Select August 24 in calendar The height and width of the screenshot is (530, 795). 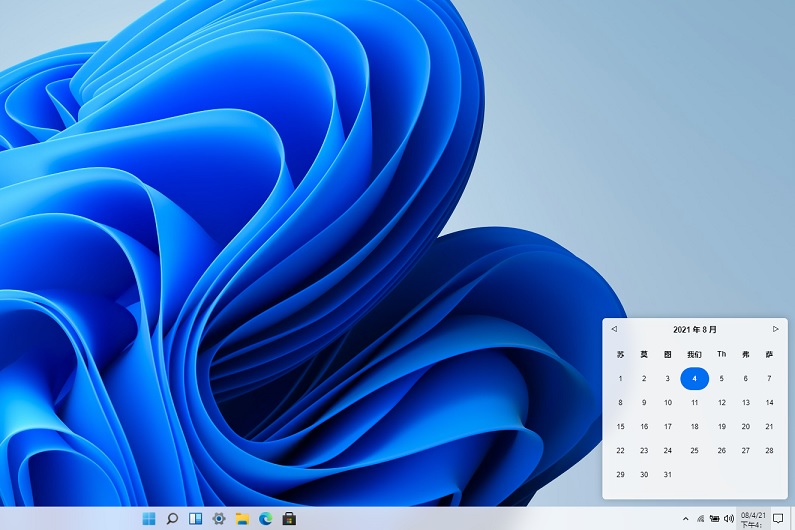[x=668, y=450]
